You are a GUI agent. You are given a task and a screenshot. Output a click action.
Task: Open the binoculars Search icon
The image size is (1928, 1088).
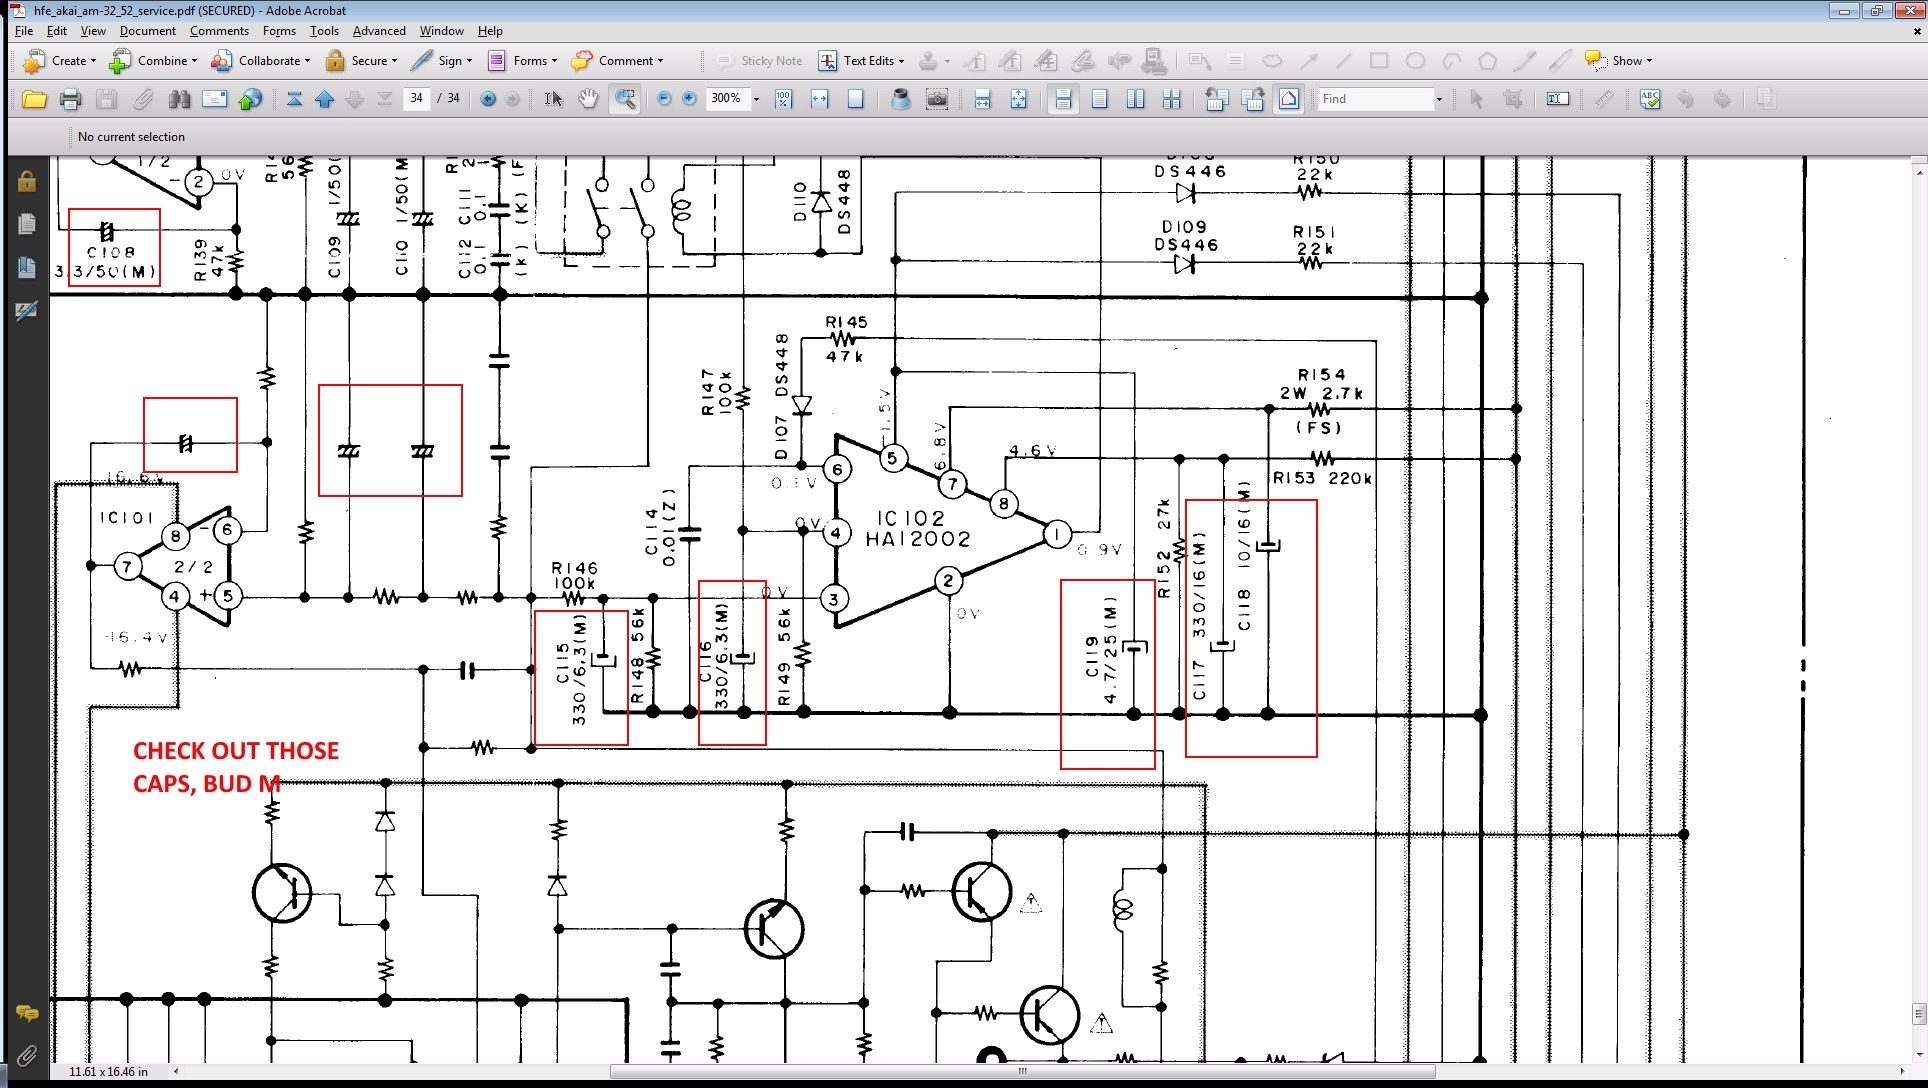click(179, 99)
